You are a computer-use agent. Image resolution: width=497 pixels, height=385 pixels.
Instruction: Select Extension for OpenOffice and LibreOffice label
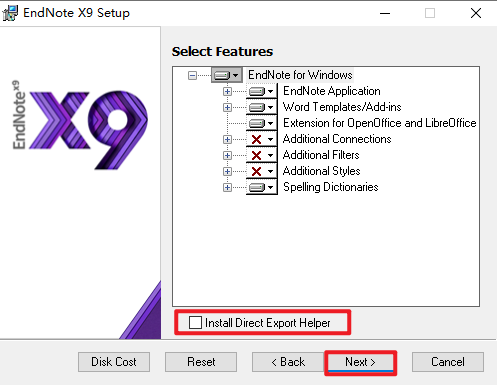coord(380,123)
